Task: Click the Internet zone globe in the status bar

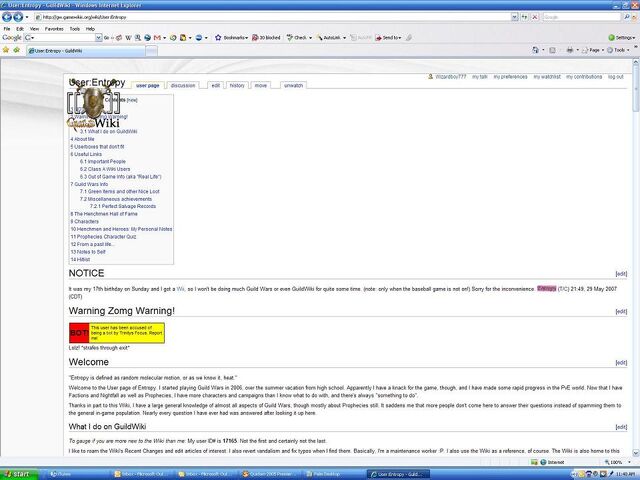Action: pos(543,462)
